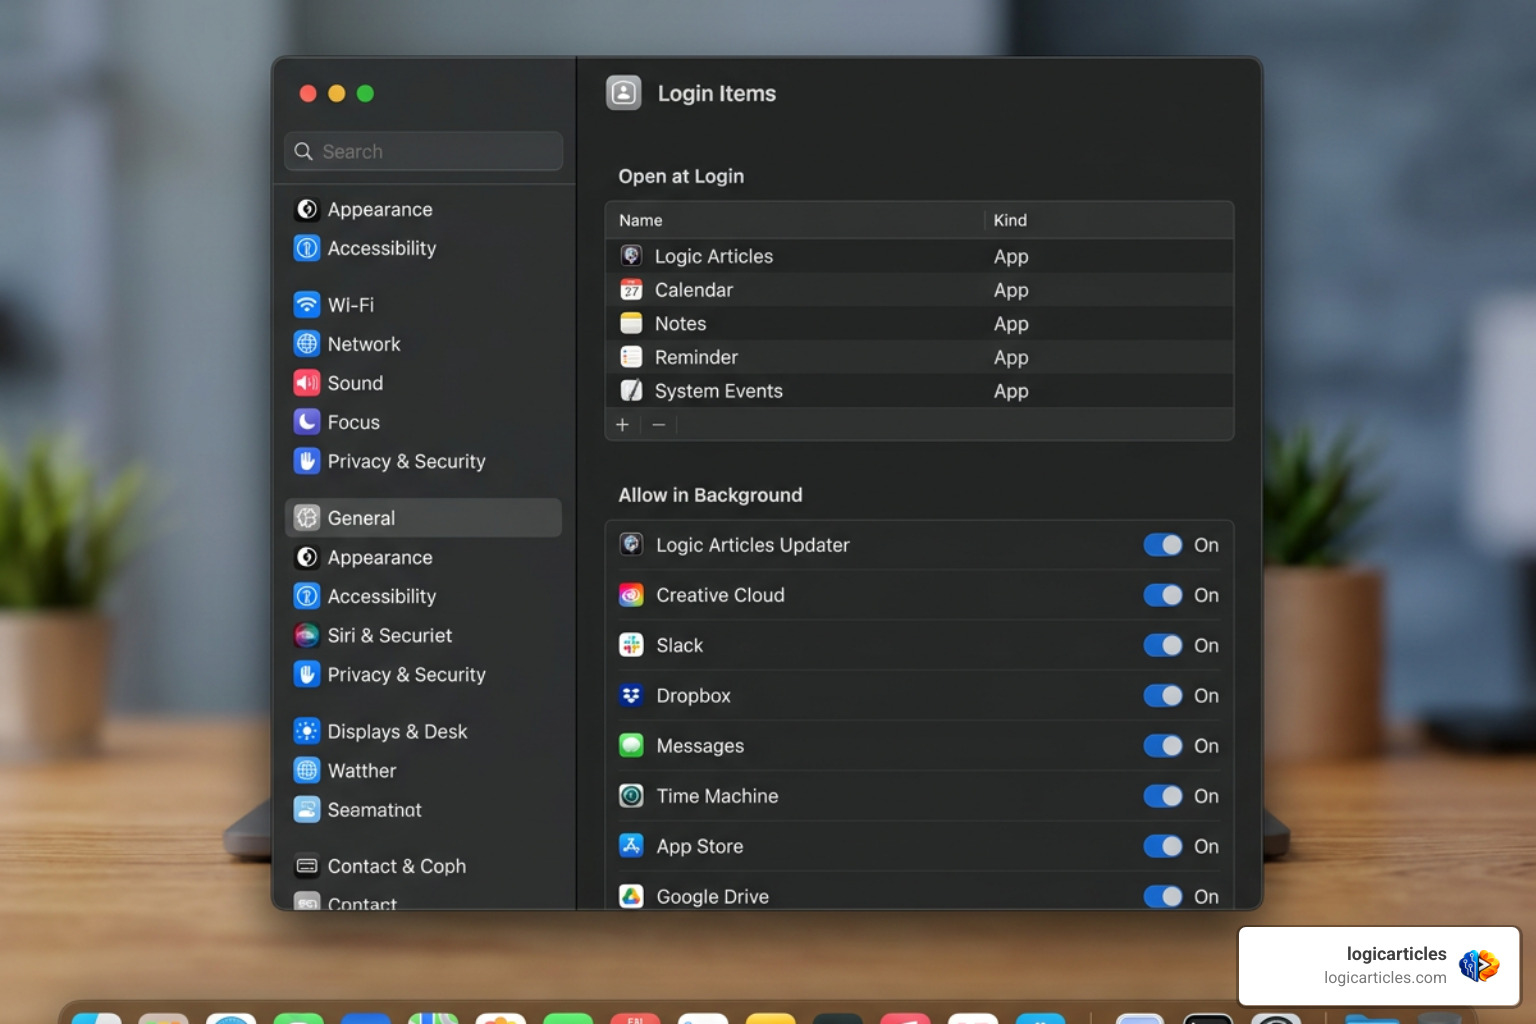Image resolution: width=1536 pixels, height=1024 pixels.
Task: Open Appearance directly below General
Action: 380,557
